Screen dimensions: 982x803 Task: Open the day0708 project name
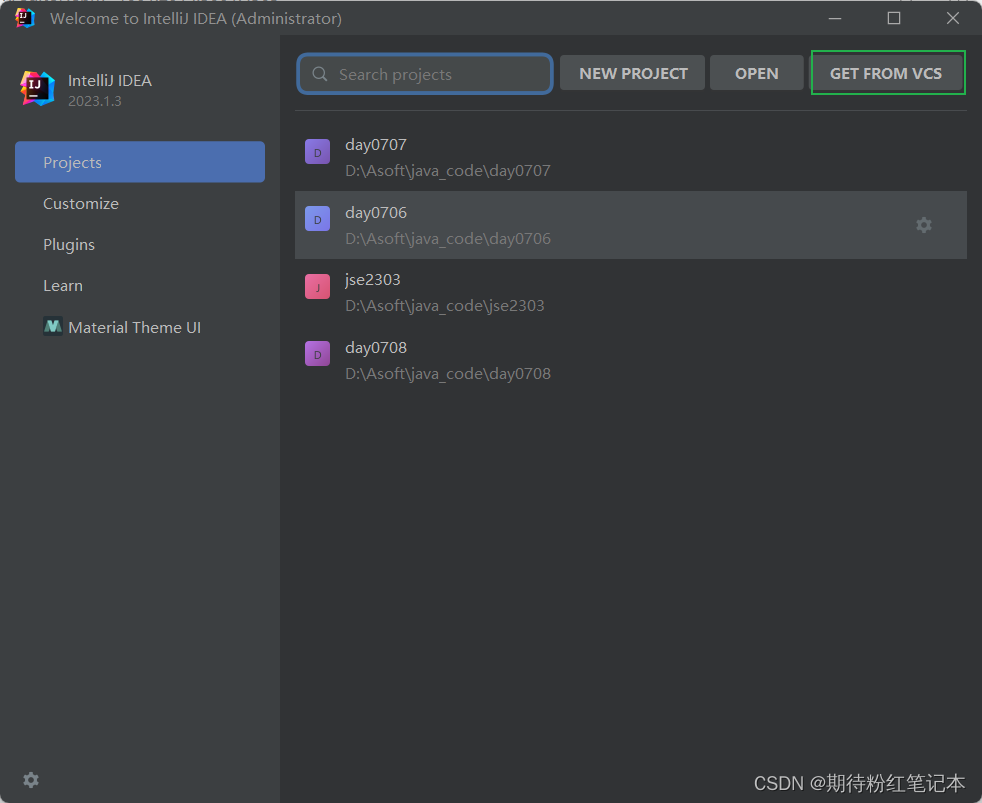click(376, 347)
